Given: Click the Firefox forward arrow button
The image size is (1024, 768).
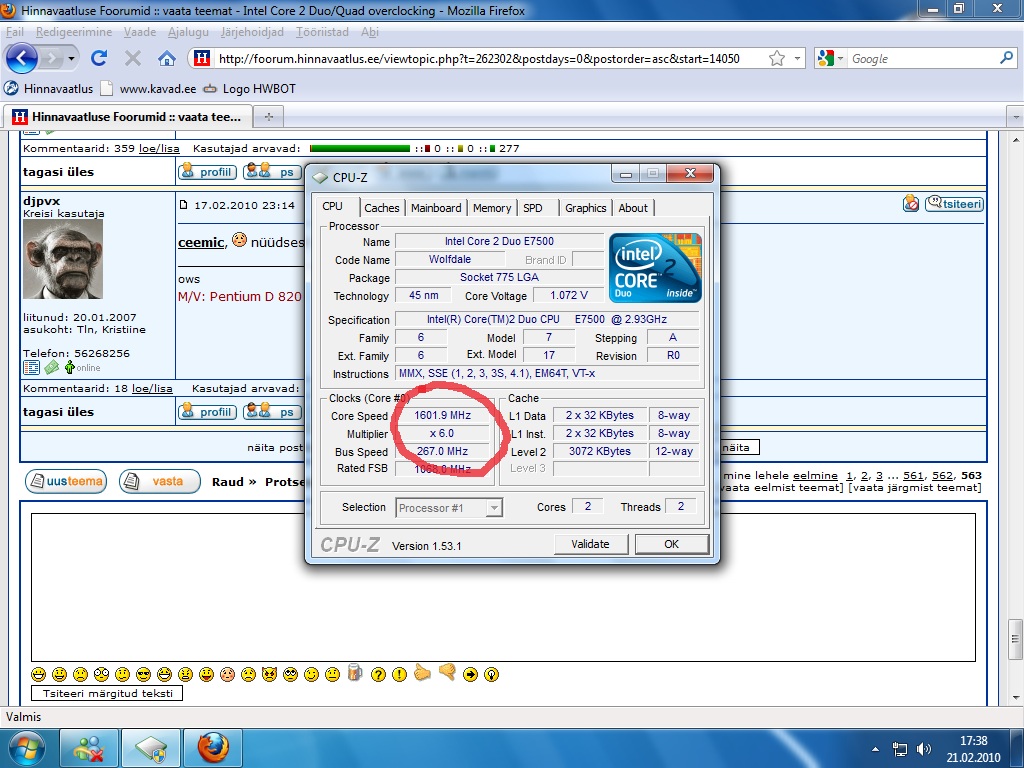Looking at the screenshot, I should (x=51, y=59).
